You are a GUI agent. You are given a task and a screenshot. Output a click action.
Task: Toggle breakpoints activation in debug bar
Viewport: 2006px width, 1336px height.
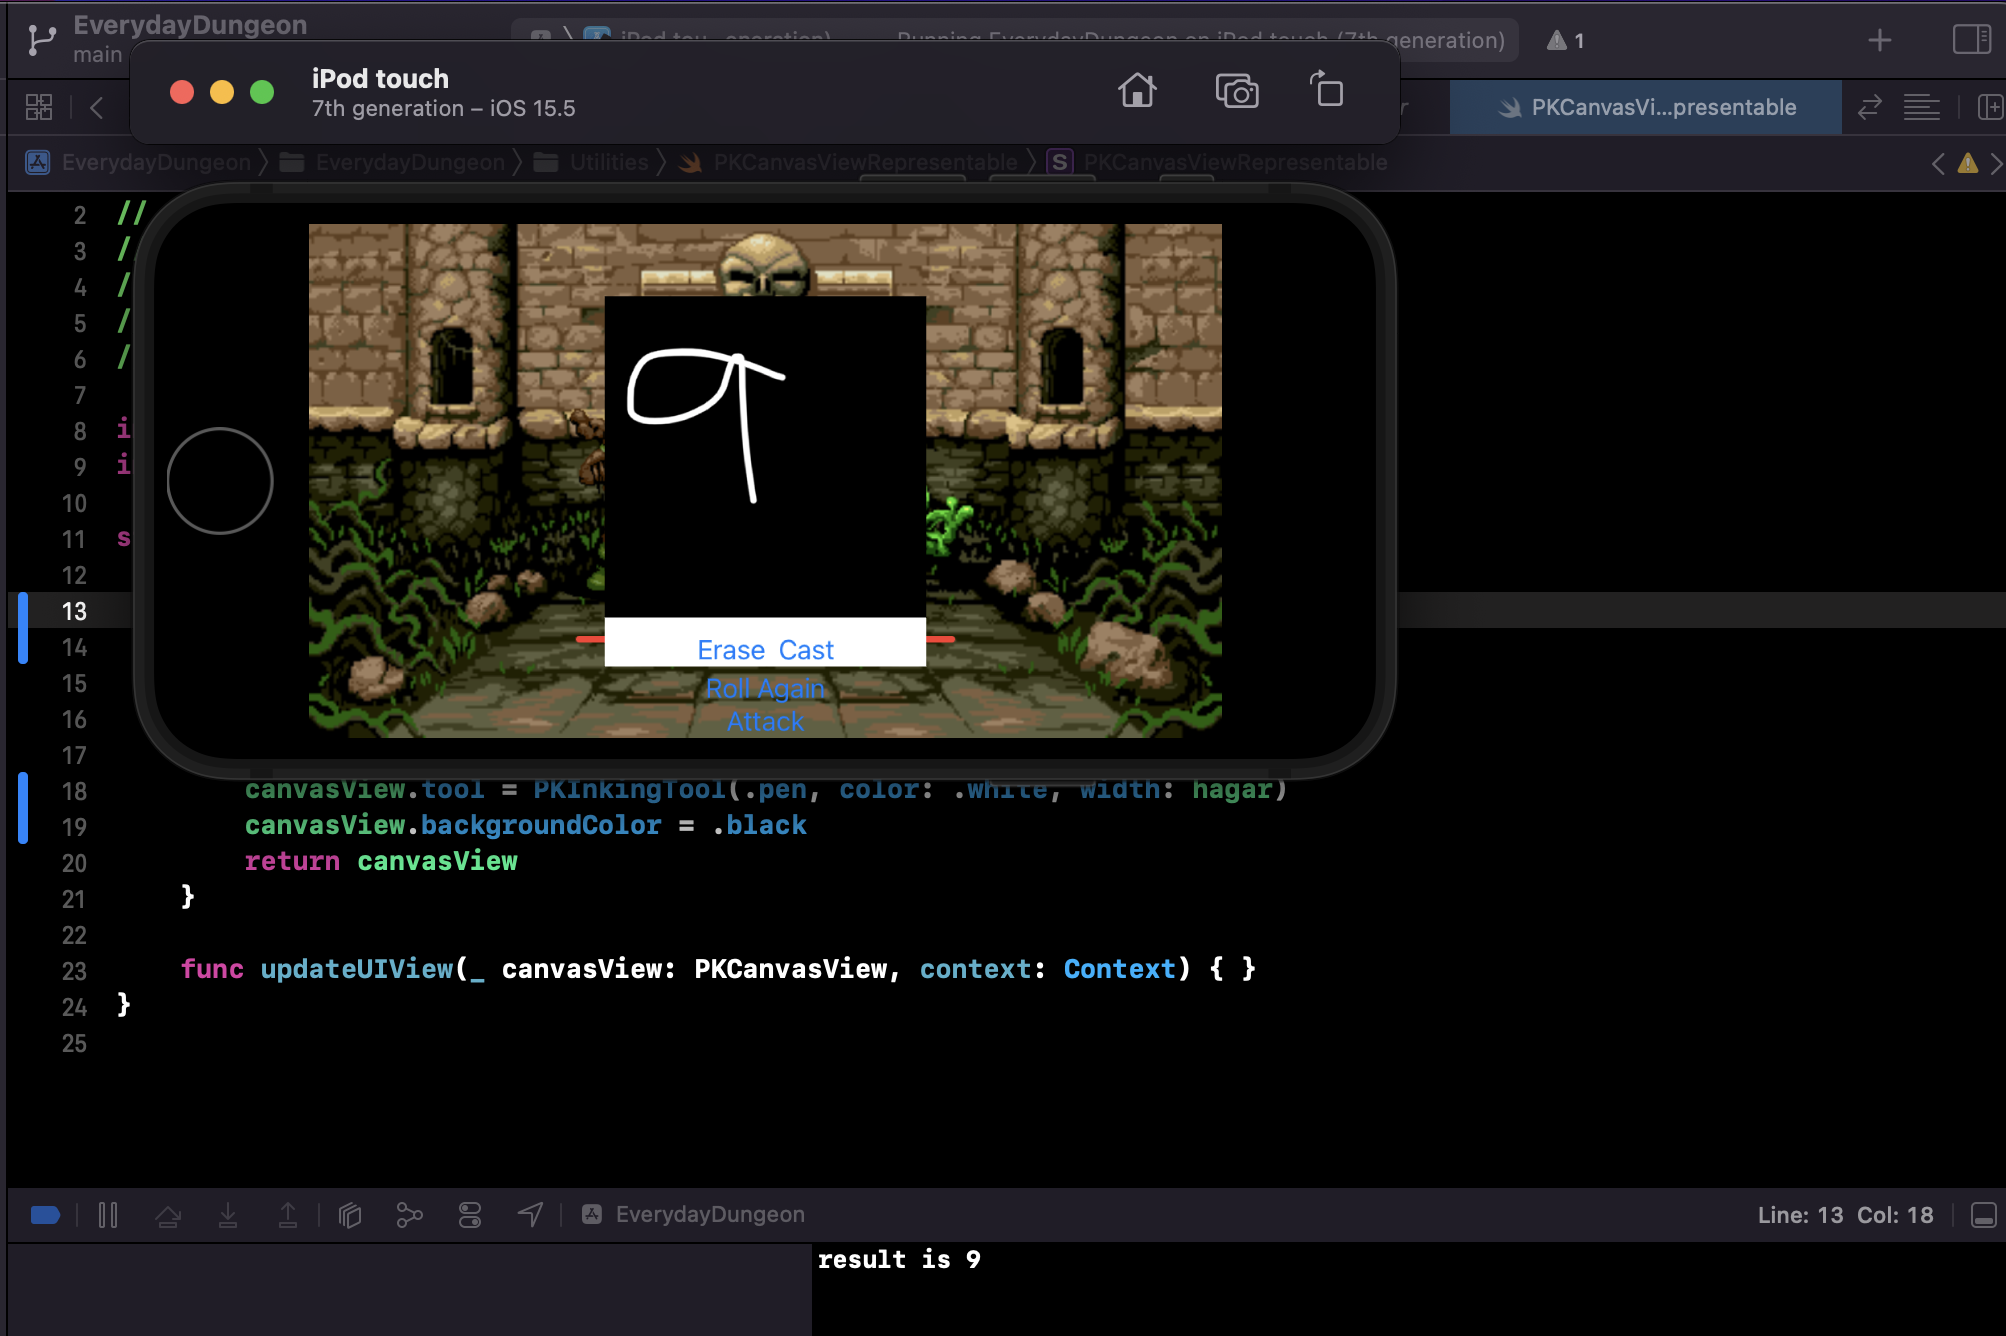point(45,1215)
